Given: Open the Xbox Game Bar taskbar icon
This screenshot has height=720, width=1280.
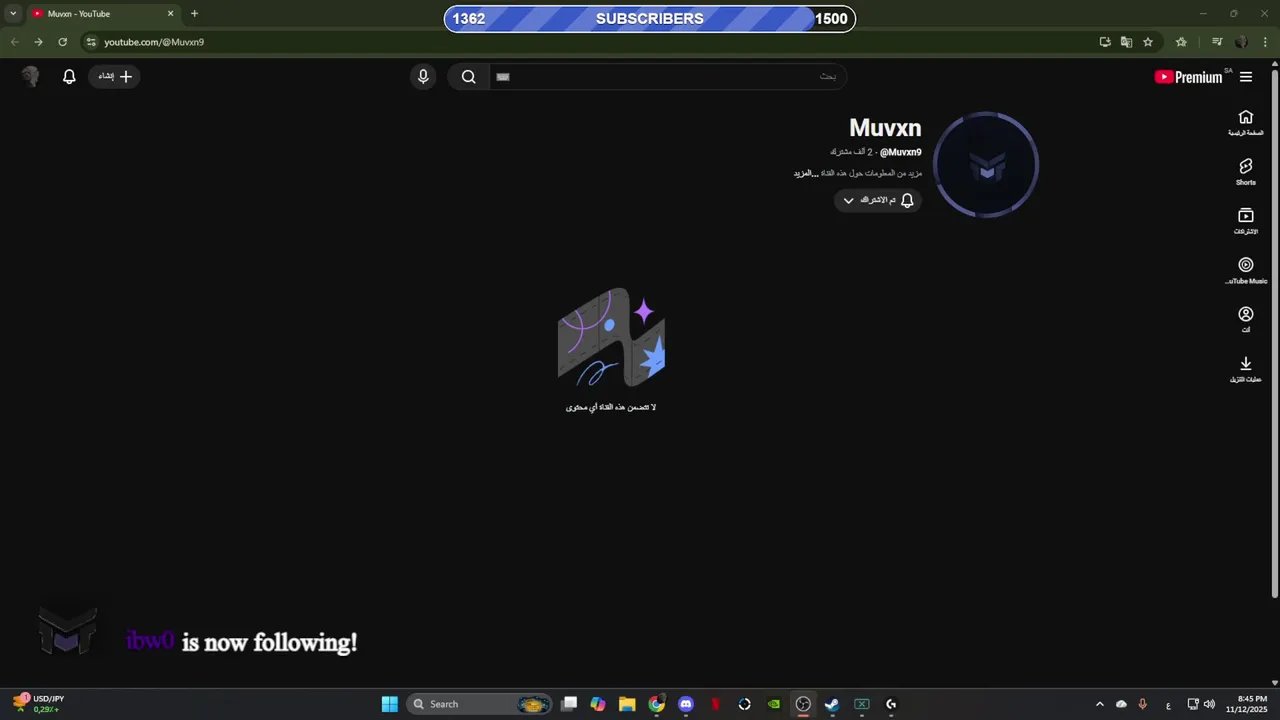Looking at the screenshot, I should [861, 704].
